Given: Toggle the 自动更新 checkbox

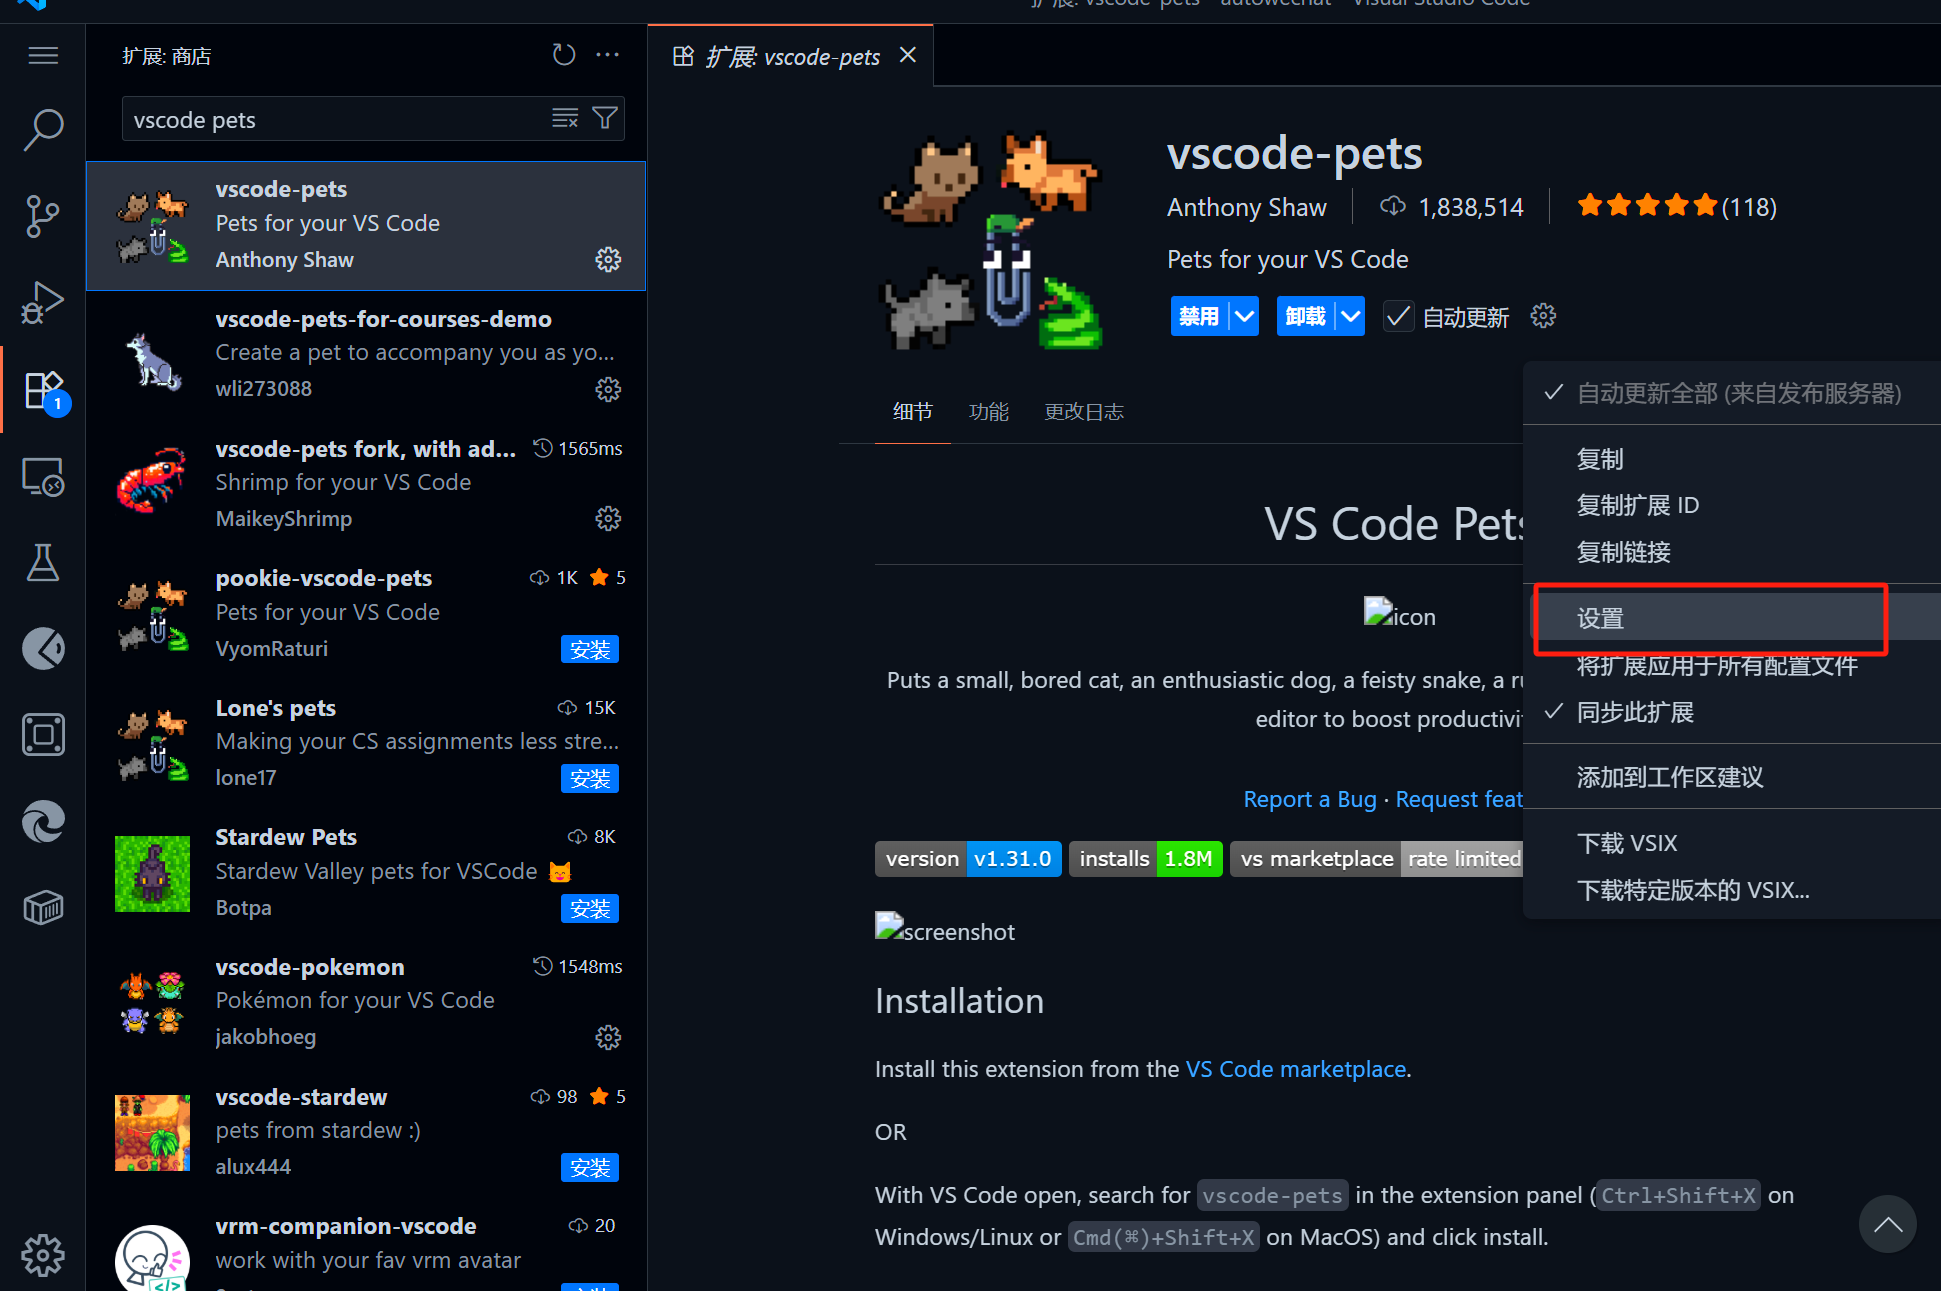Looking at the screenshot, I should coord(1398,317).
